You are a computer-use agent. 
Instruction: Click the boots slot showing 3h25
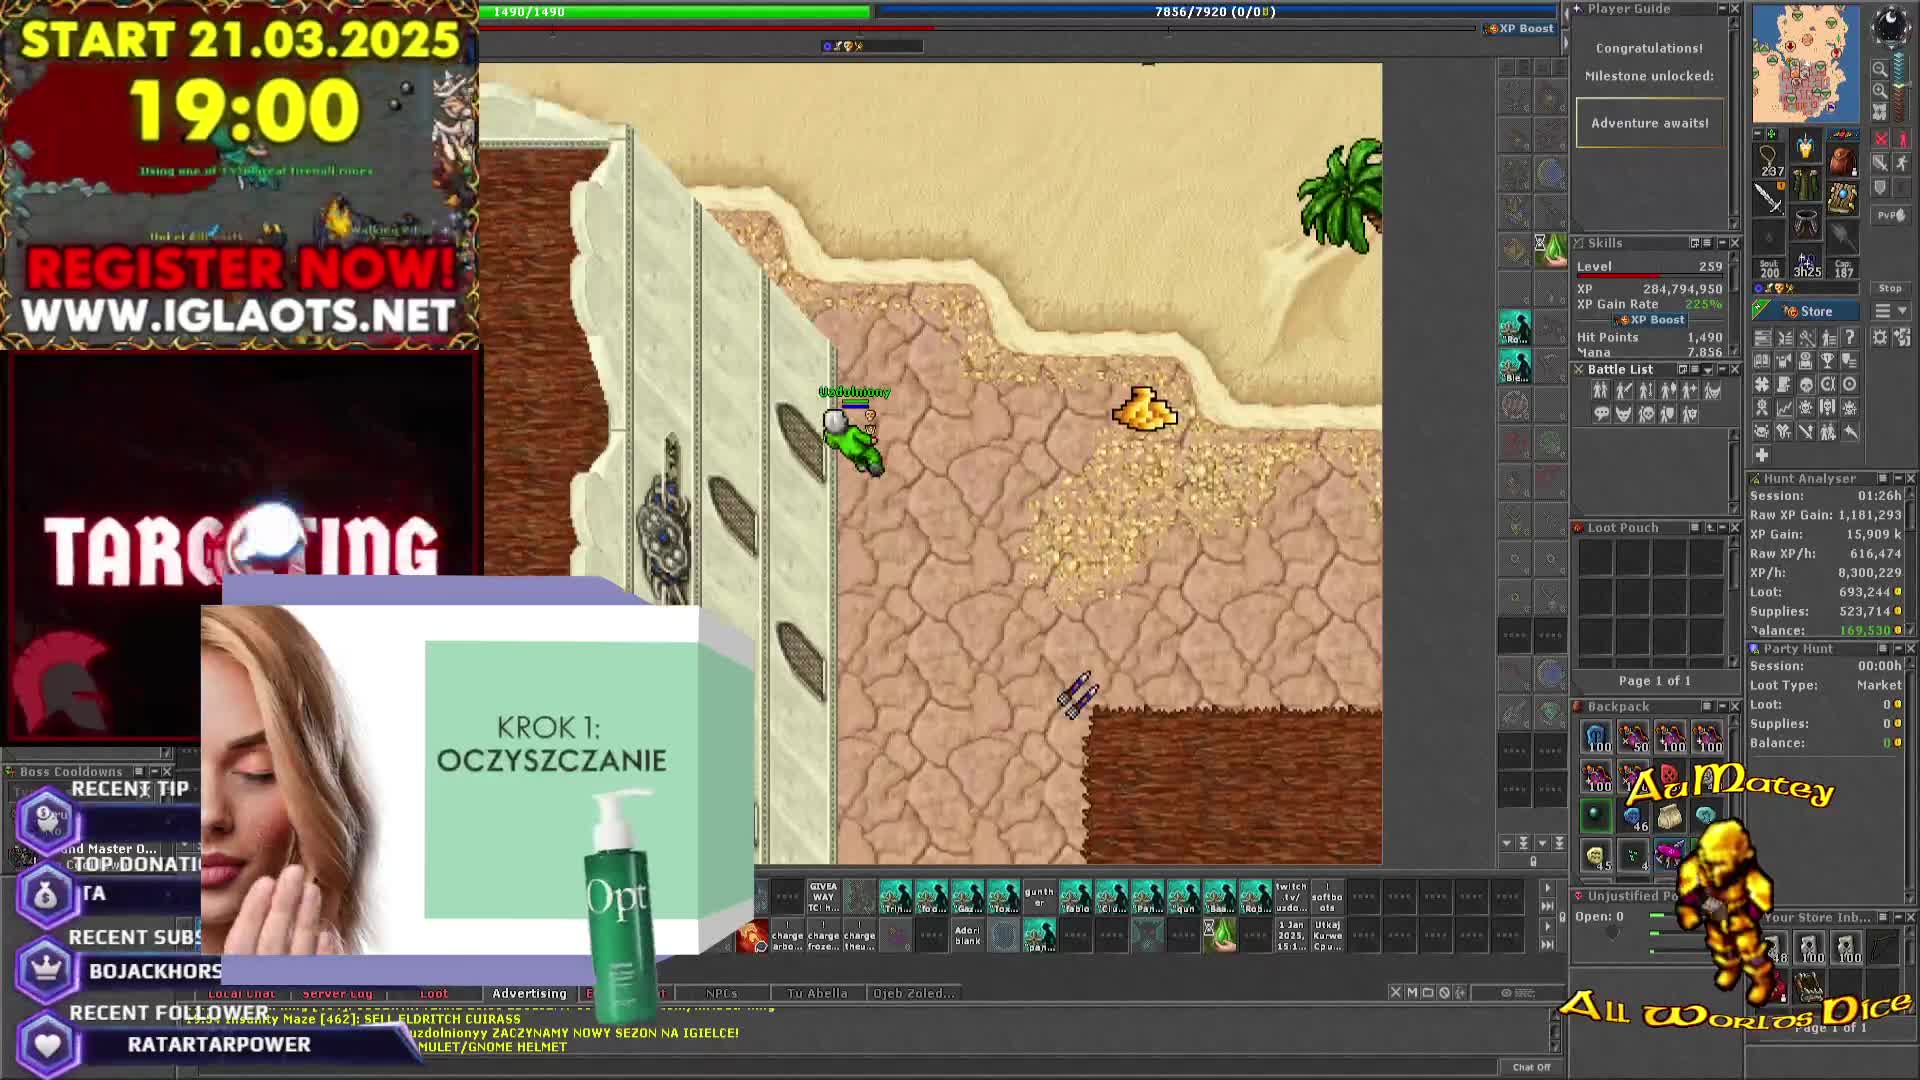coord(1806,264)
